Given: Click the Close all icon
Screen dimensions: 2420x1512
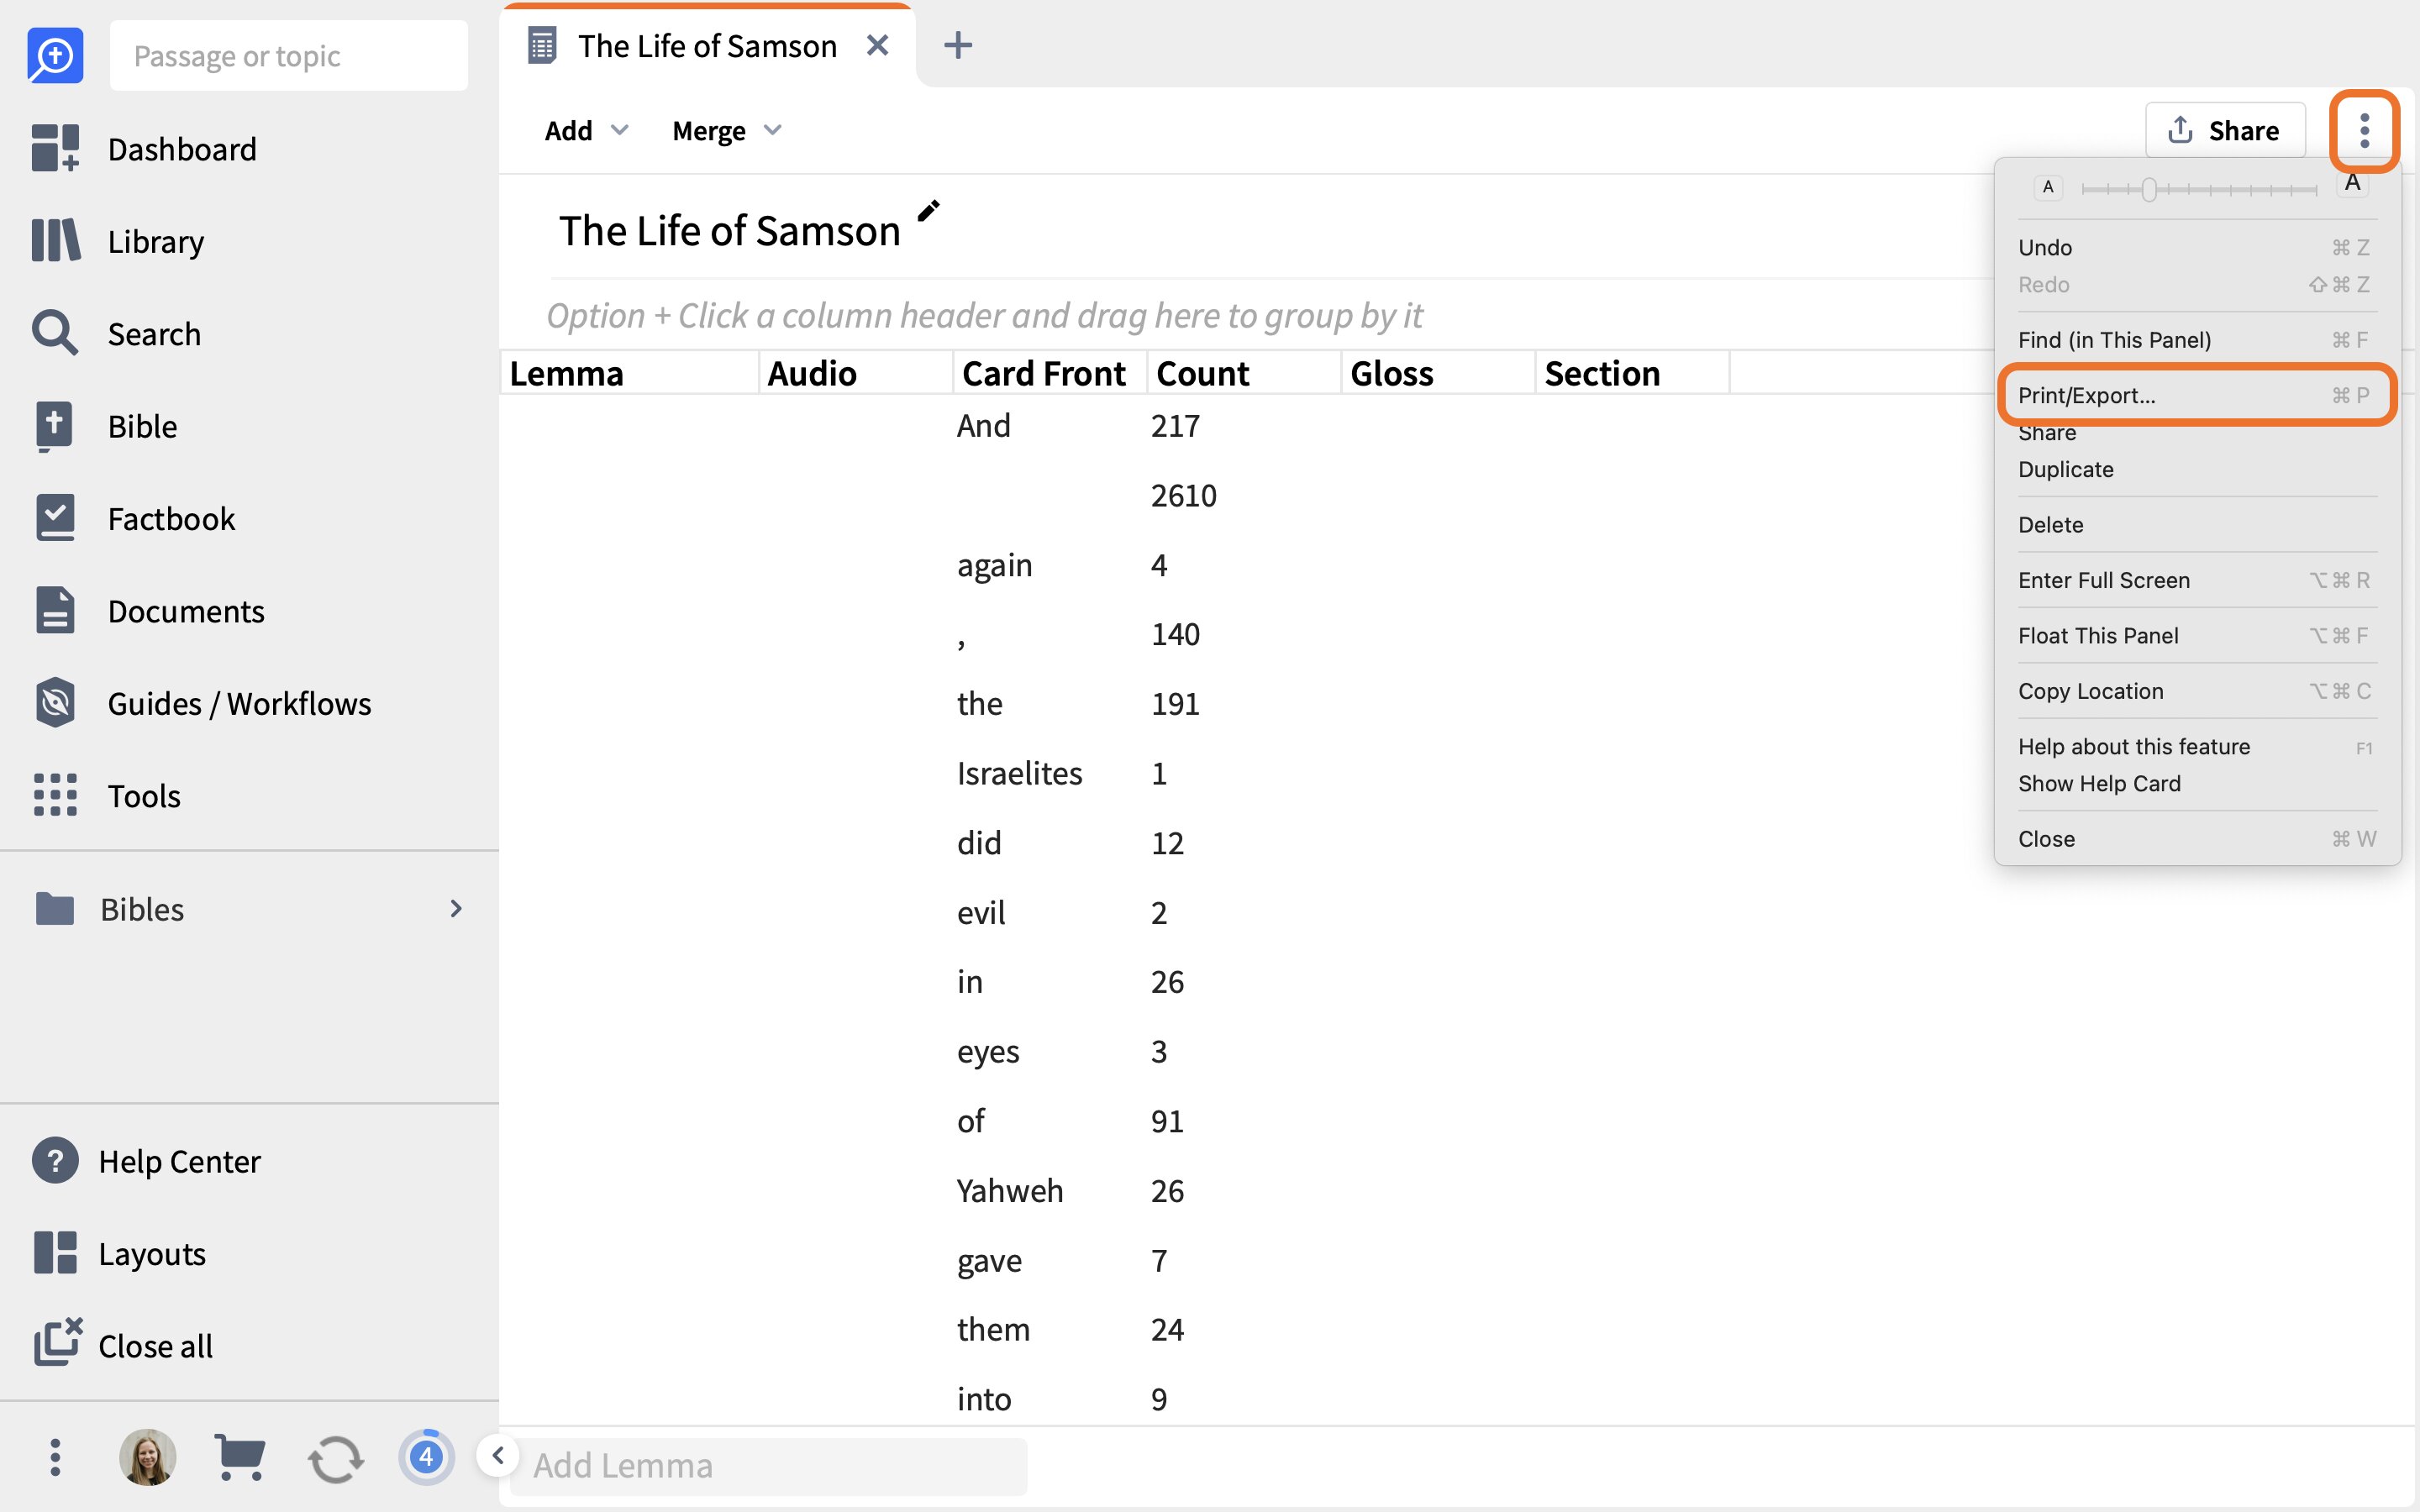Looking at the screenshot, I should coord(58,1343).
